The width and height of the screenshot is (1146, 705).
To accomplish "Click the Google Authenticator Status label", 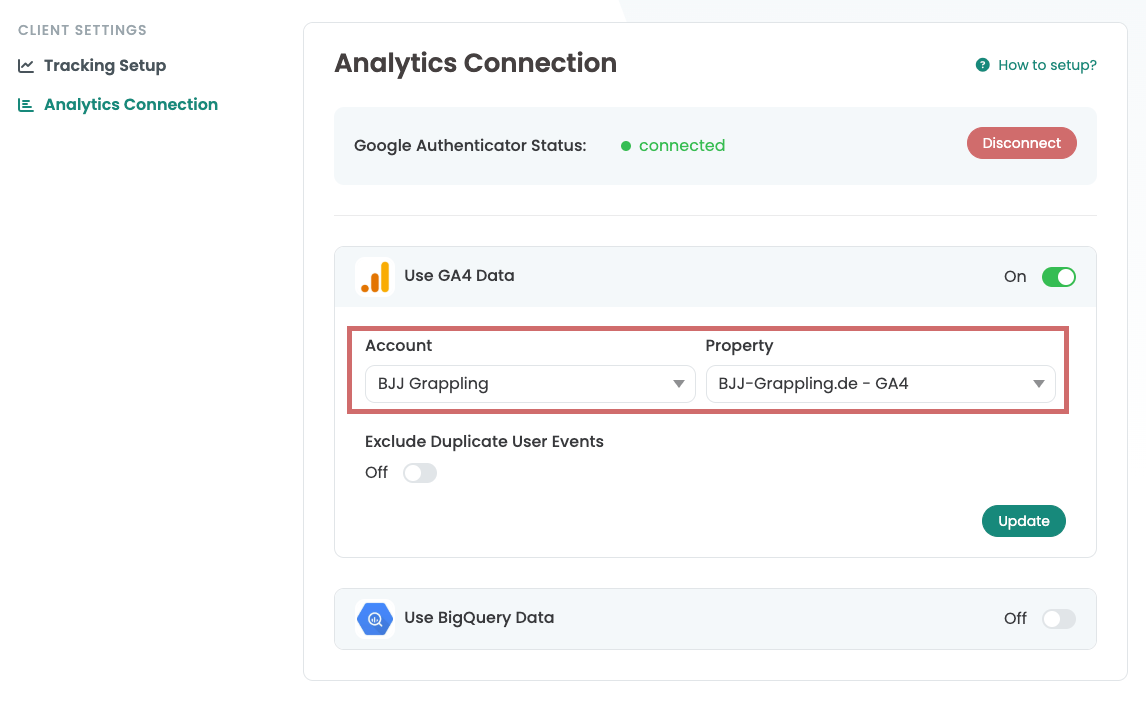I will pos(470,146).
